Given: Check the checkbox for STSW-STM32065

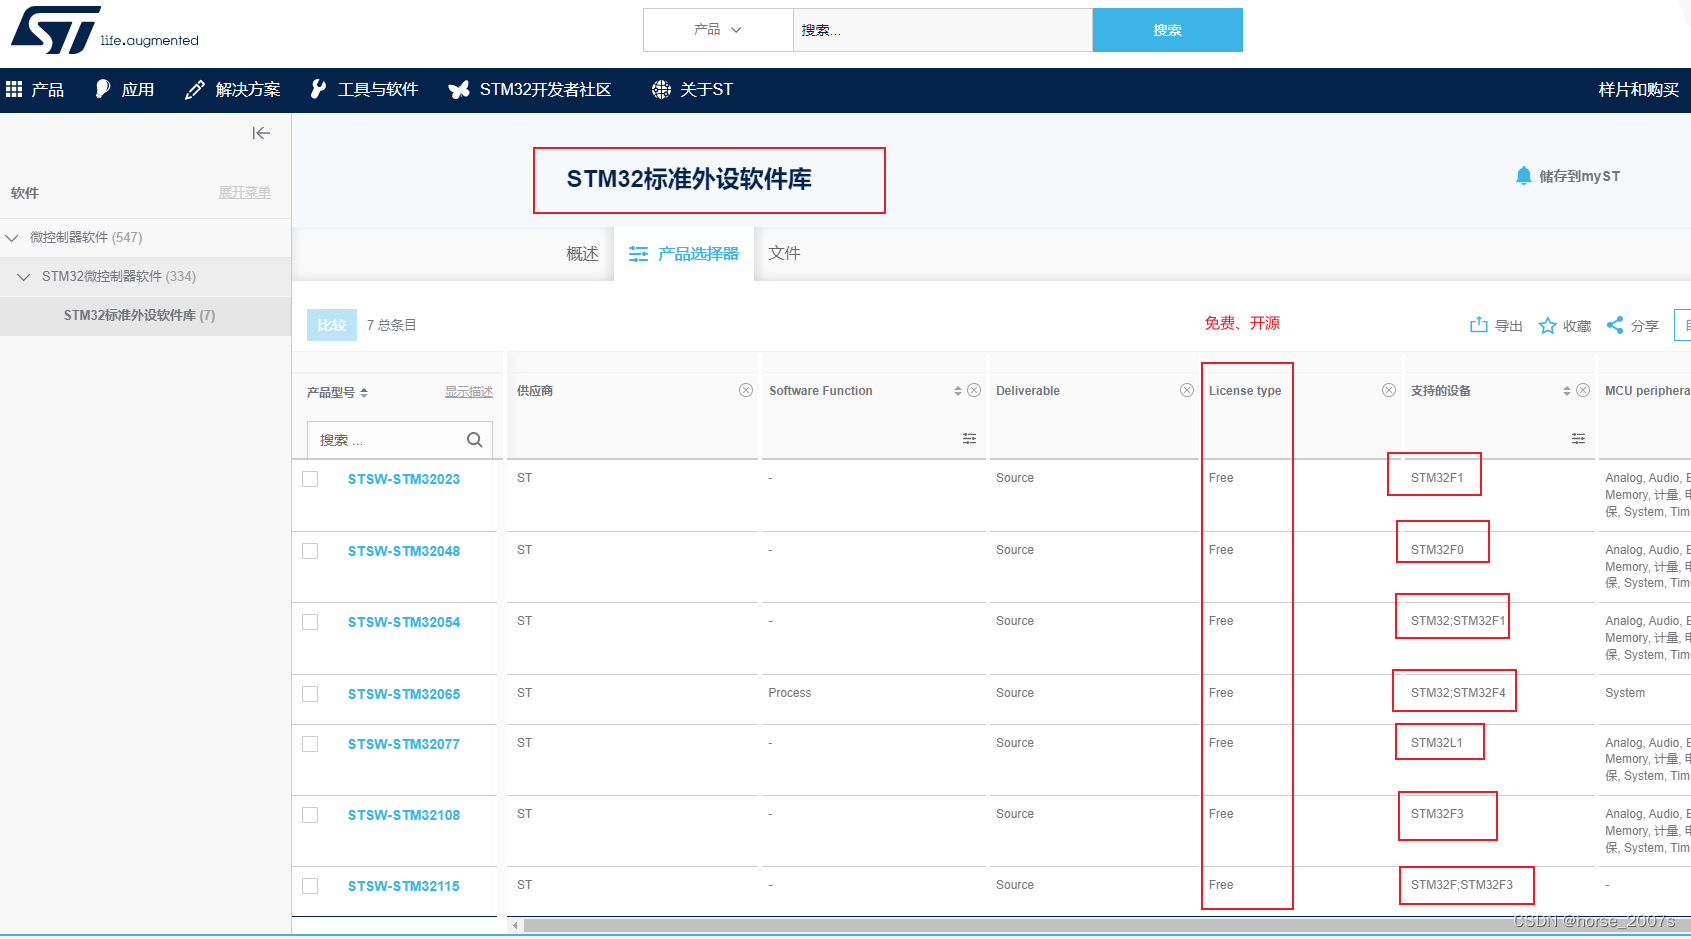Looking at the screenshot, I should tap(310, 693).
